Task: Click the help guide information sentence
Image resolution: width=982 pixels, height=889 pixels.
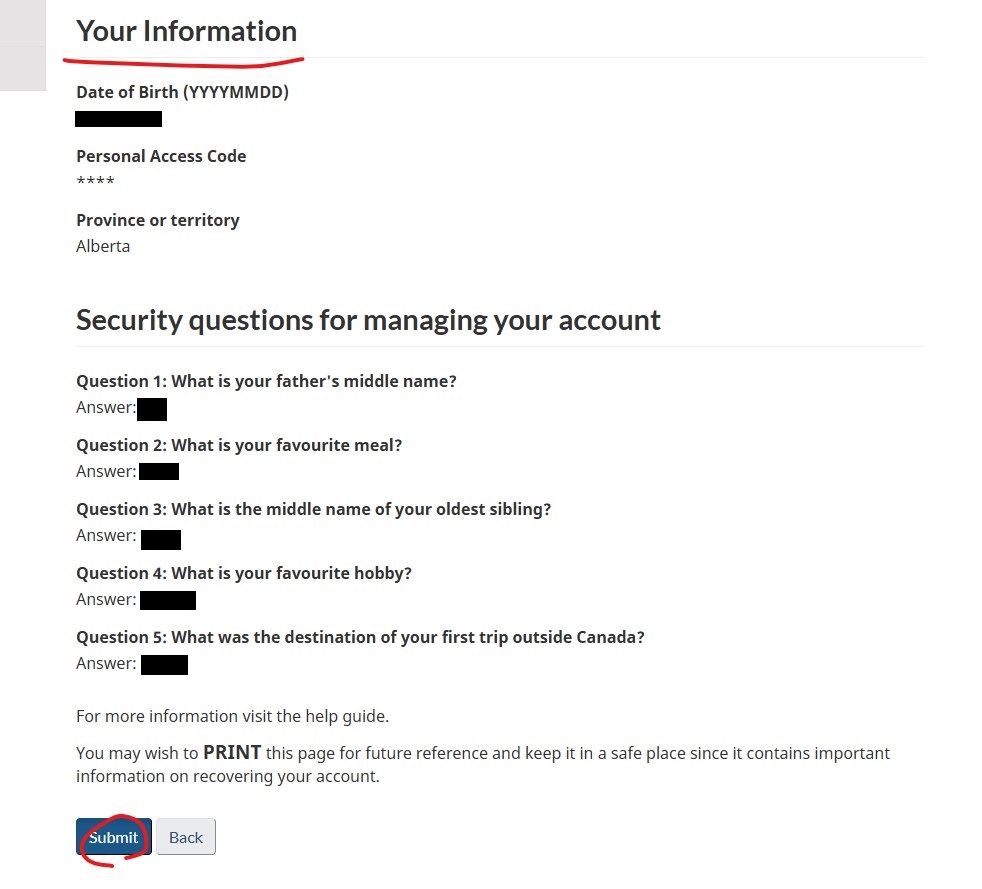Action: click(x=232, y=716)
